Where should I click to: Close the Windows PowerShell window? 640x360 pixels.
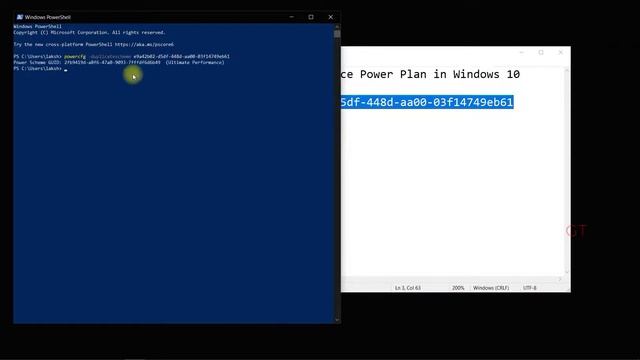[331, 17]
